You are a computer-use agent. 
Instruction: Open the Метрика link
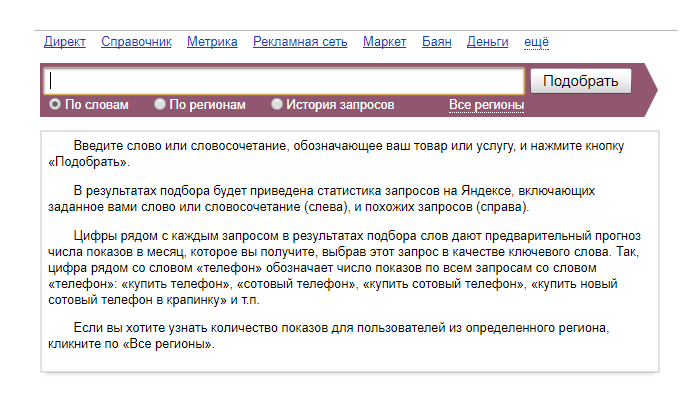212,41
